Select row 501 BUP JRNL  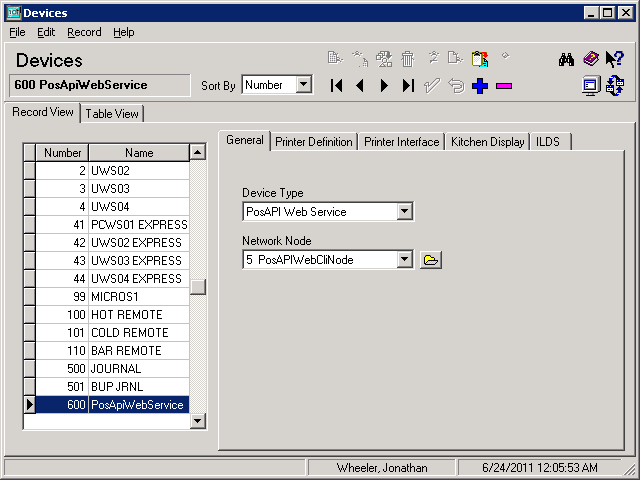pos(113,386)
